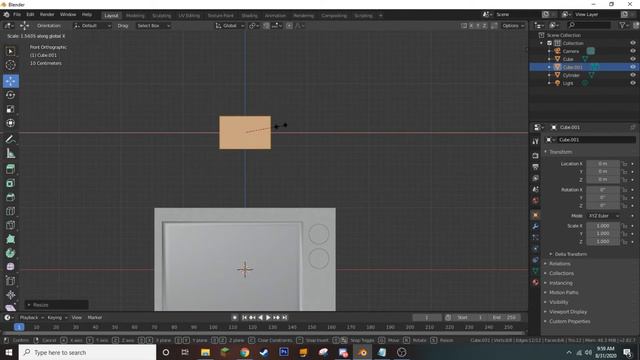Click the Location X value field
640x360 pixels.
pyautogui.click(x=603, y=164)
